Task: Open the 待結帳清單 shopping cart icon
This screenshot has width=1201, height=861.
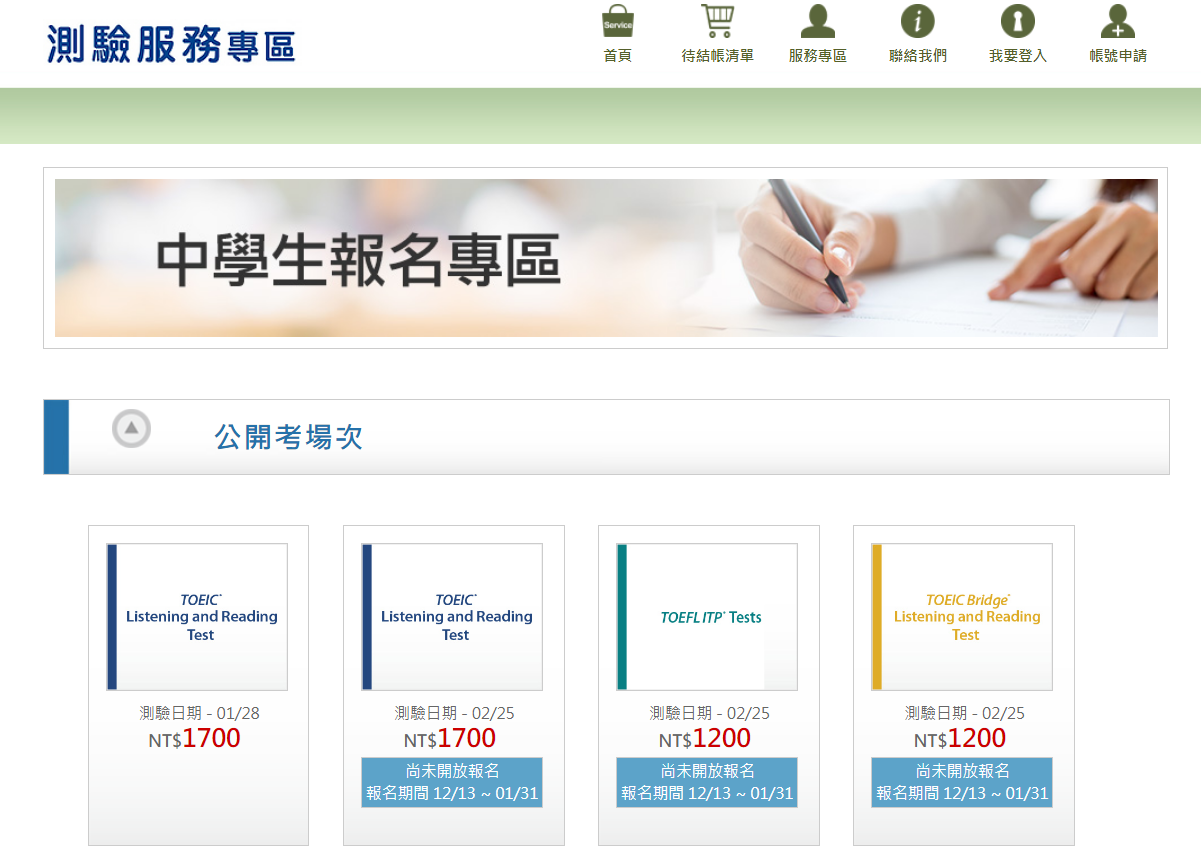Action: click(717, 21)
